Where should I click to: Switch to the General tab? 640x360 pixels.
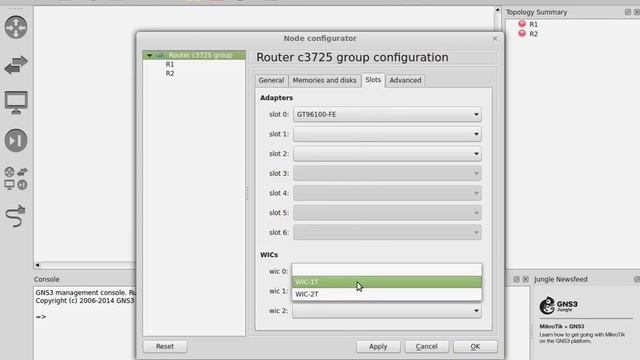271,80
